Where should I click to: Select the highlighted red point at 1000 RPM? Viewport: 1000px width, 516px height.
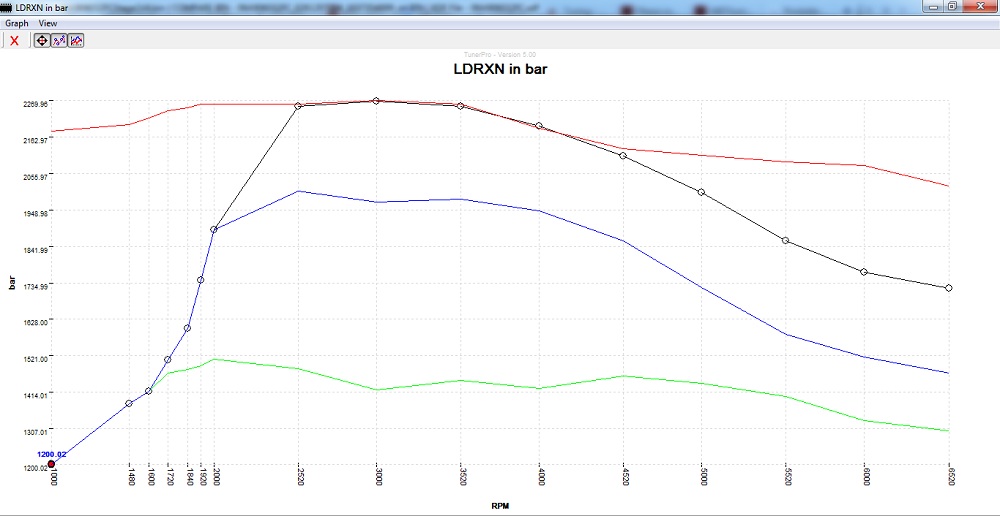click(51, 464)
